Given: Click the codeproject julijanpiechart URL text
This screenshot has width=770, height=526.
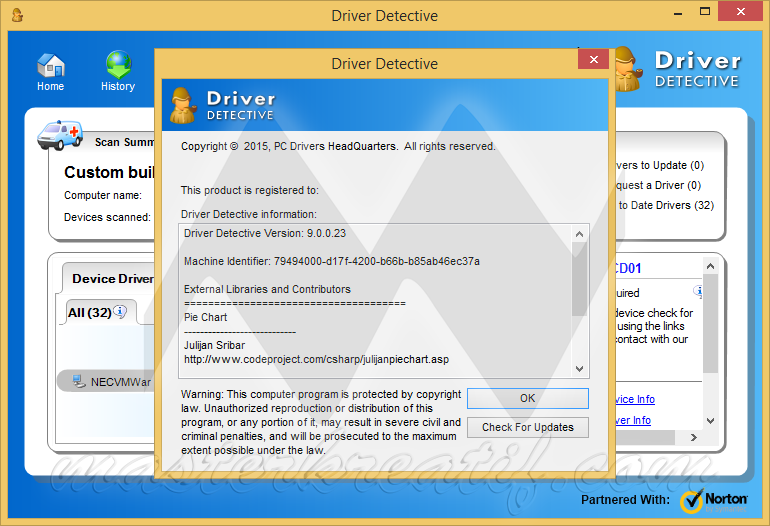Looking at the screenshot, I should [316, 360].
